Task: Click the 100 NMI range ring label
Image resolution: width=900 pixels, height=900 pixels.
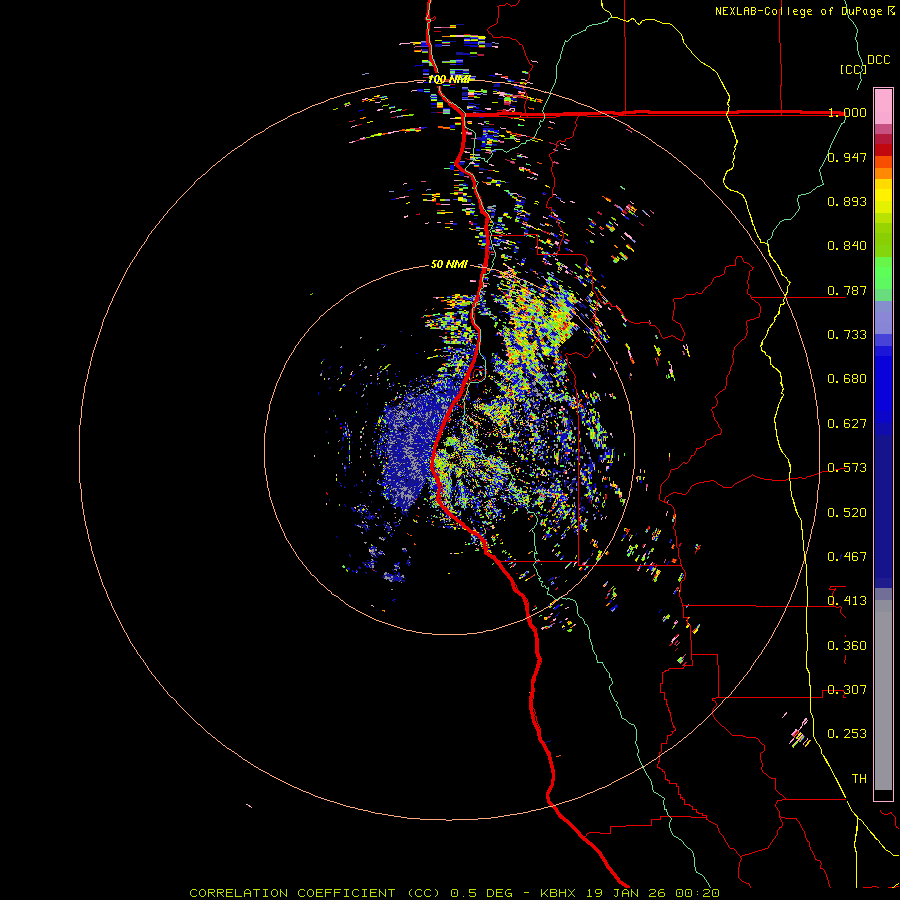Action: coord(449,79)
